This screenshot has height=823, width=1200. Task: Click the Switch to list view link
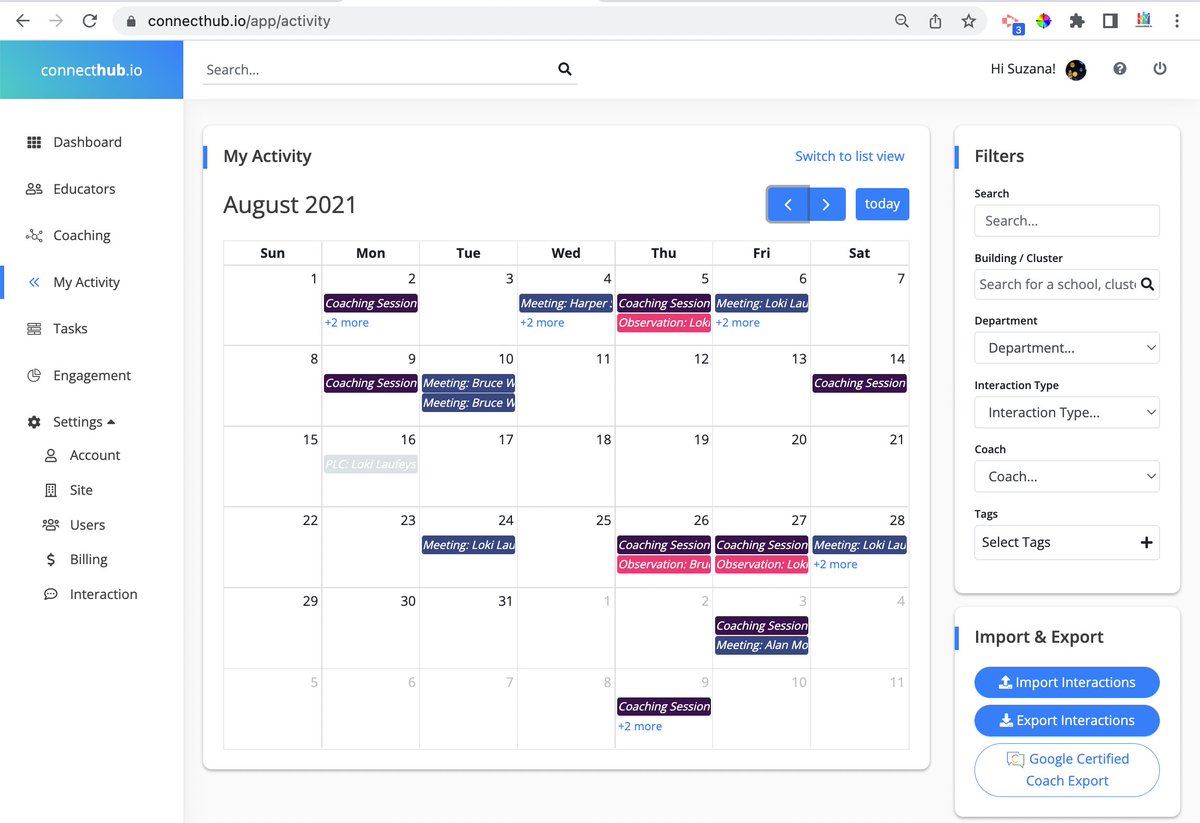coord(849,156)
